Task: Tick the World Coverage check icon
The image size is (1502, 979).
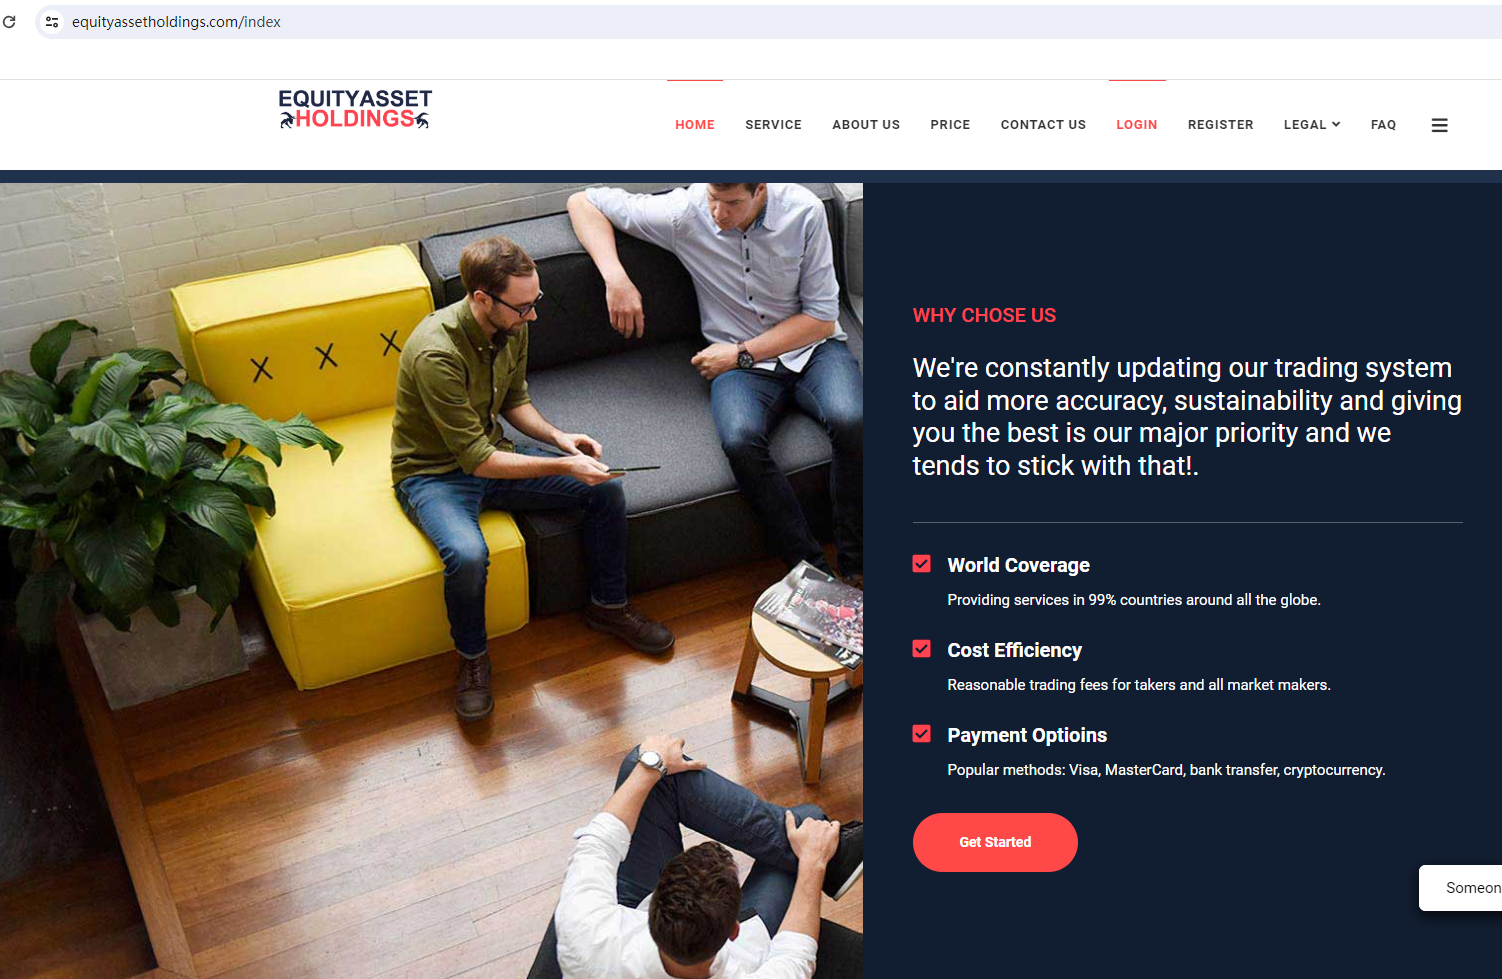Action: 922,564
